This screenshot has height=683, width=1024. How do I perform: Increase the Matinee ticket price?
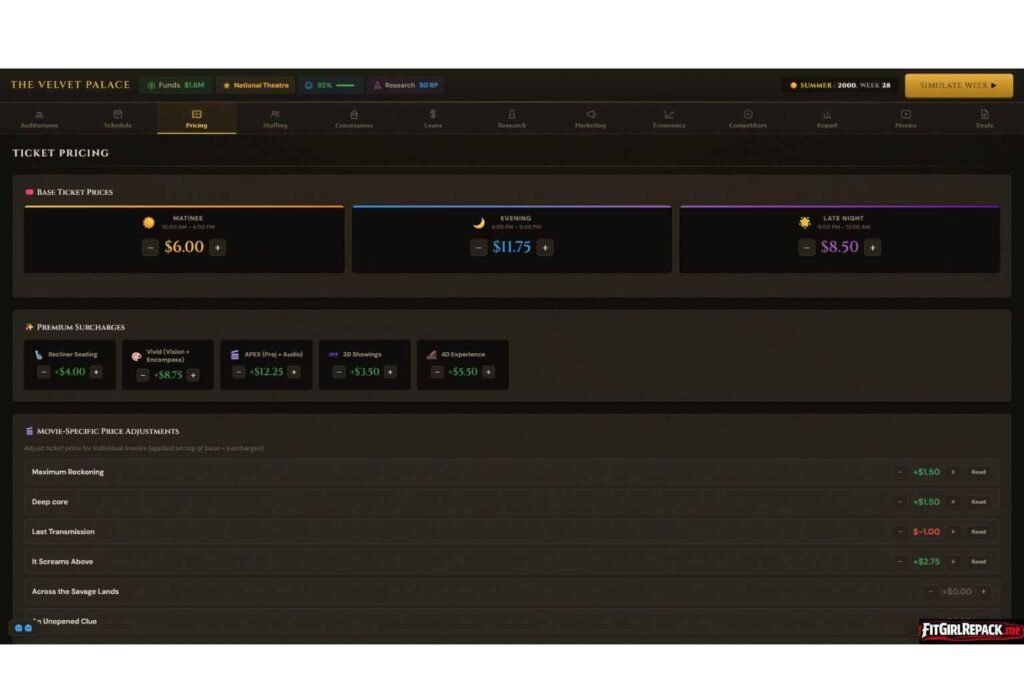(217, 247)
